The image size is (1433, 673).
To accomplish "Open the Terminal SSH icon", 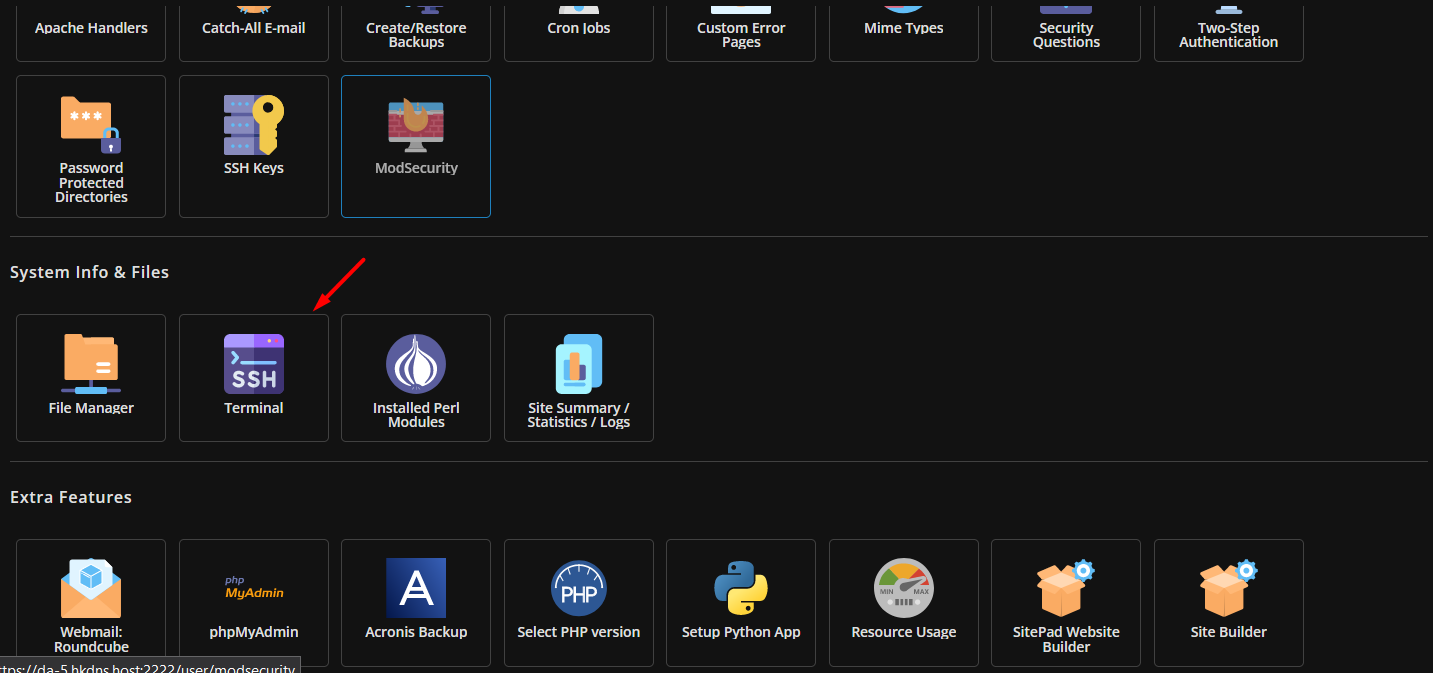I will pyautogui.click(x=254, y=364).
